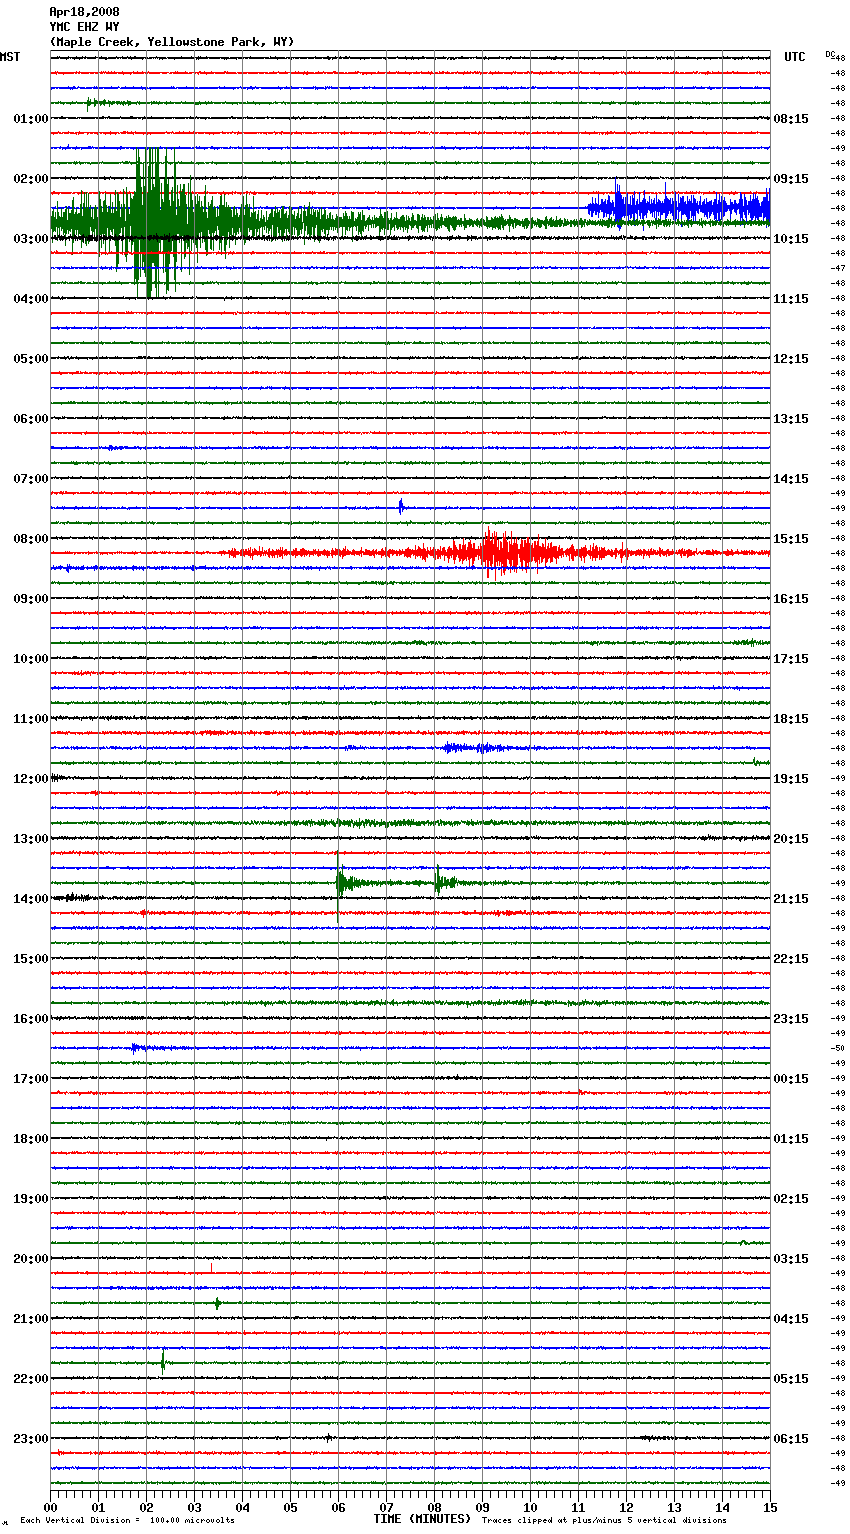Viewport: 850px width, 1534px height.
Task: Click the 08 minute tick label on bottom axis
Action: click(434, 1507)
